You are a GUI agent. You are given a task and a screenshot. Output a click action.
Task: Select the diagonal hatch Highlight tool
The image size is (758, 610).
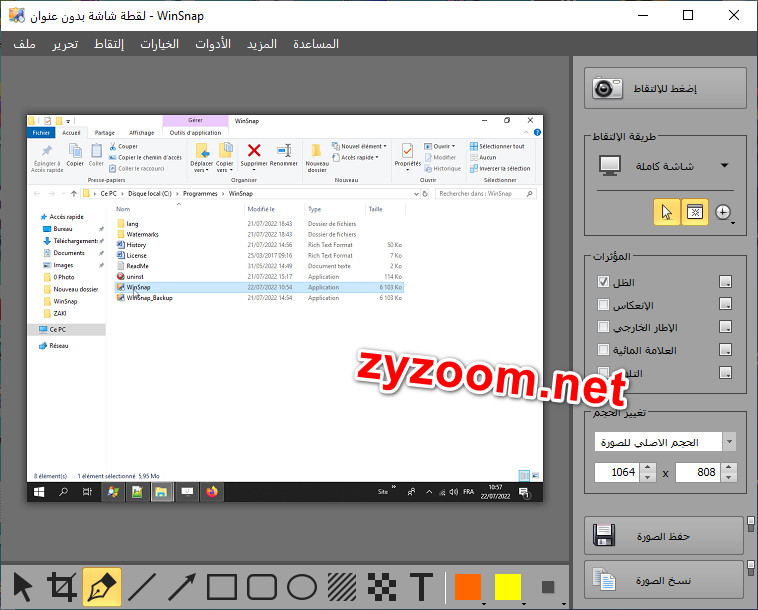[342, 587]
